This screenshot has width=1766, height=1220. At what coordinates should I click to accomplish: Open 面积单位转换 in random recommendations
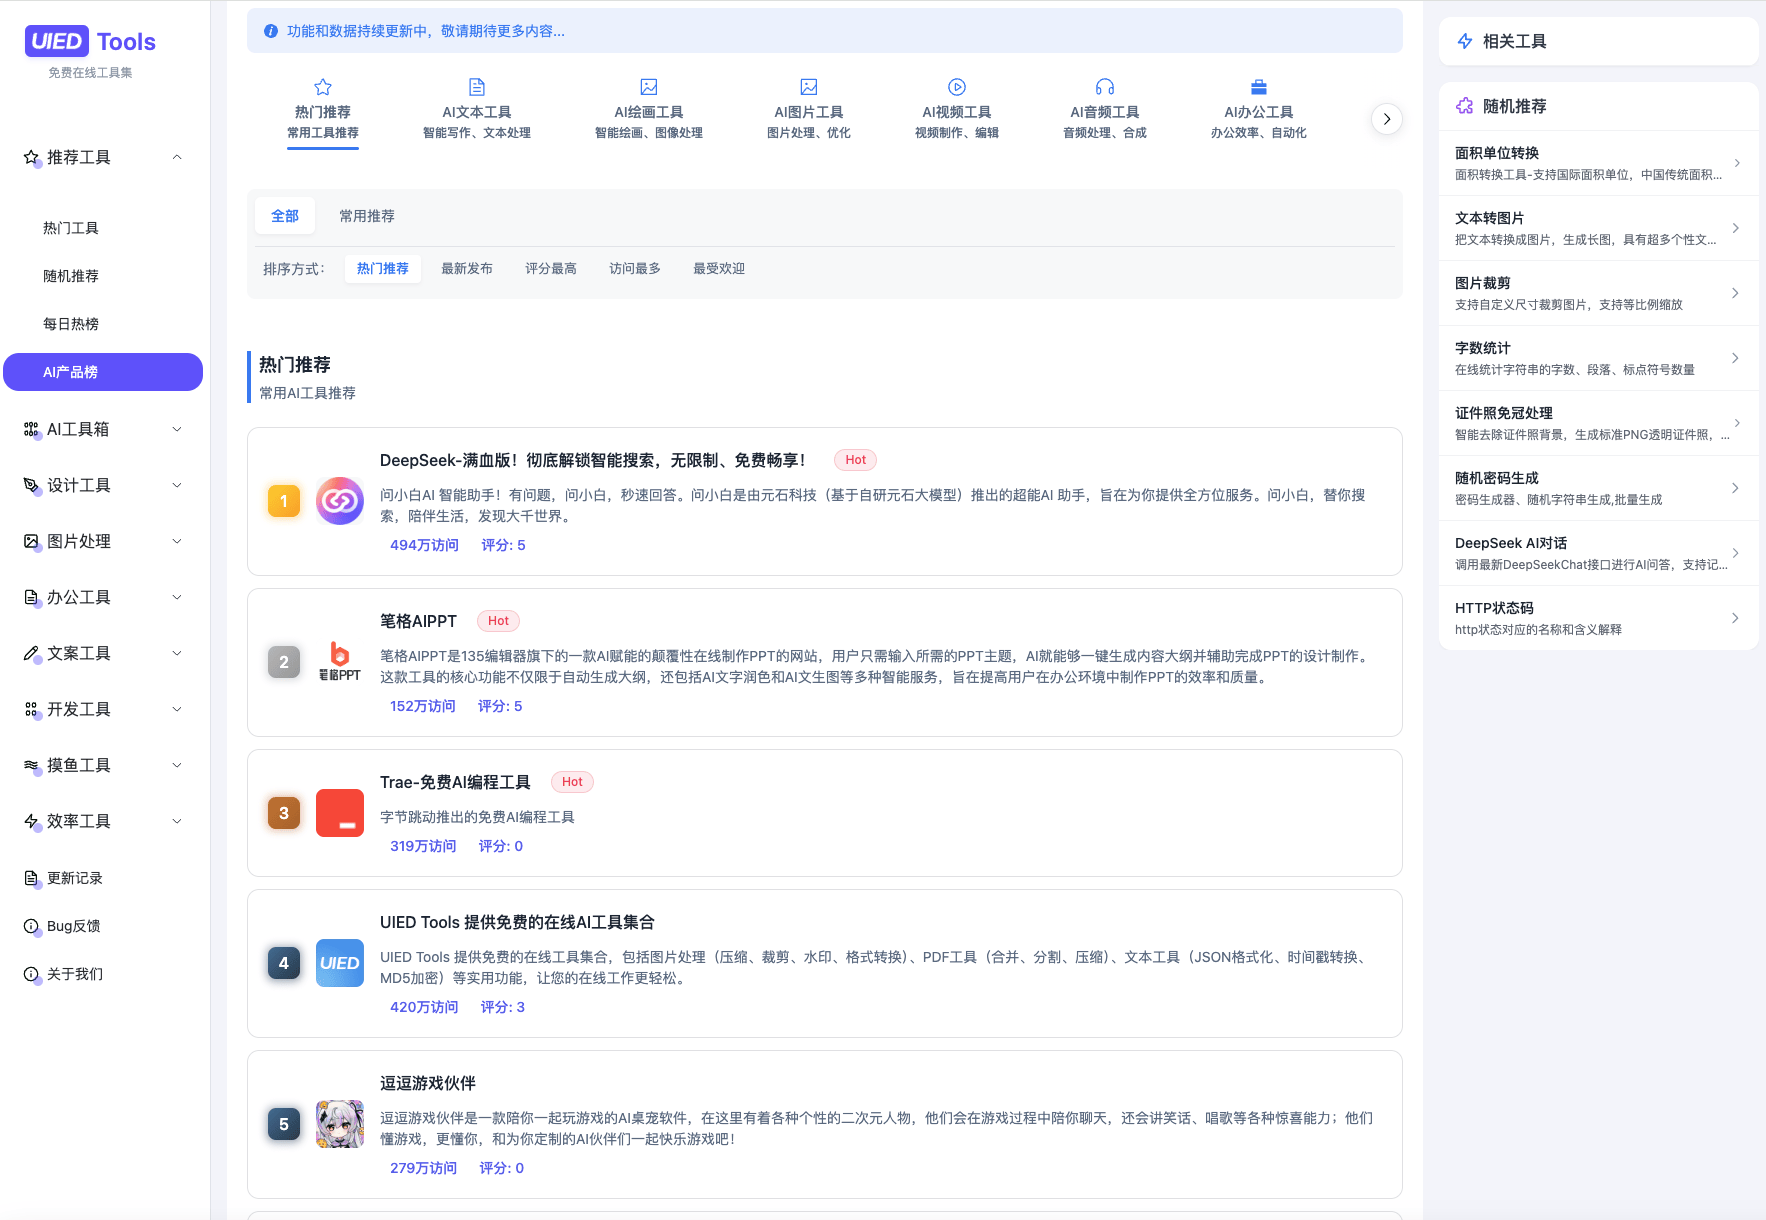point(1598,163)
